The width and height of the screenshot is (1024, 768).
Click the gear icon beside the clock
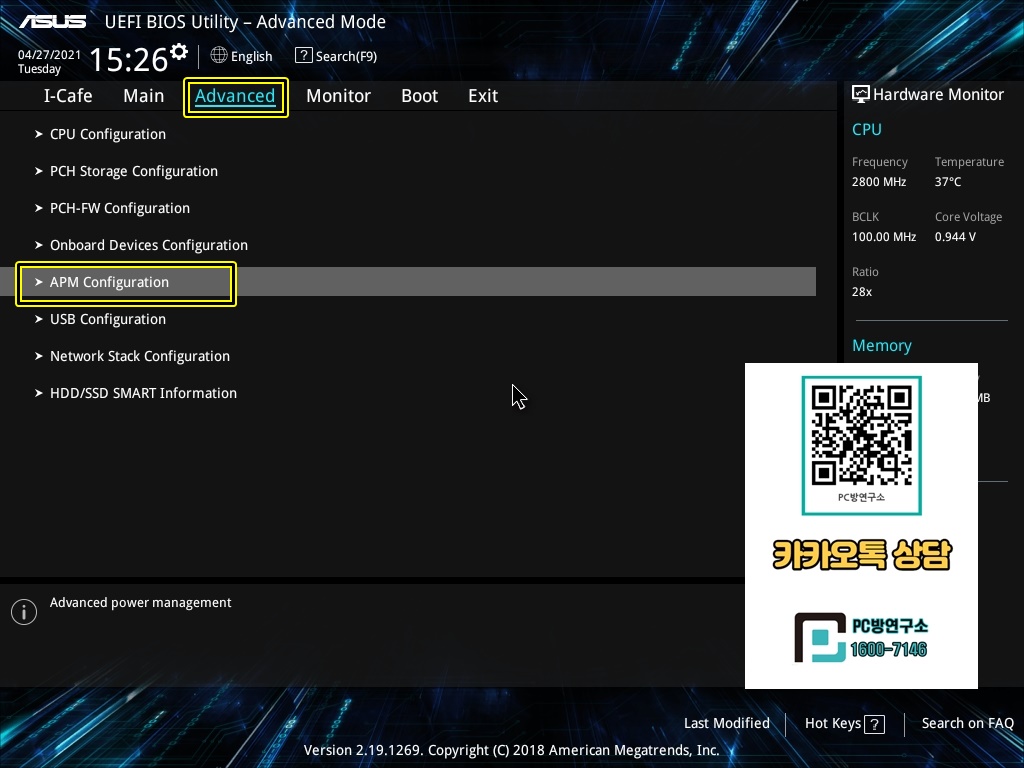click(x=179, y=51)
